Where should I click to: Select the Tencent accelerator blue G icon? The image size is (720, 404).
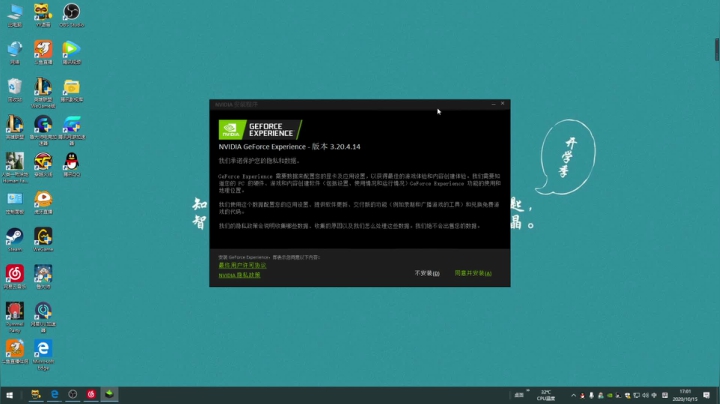coord(72,130)
